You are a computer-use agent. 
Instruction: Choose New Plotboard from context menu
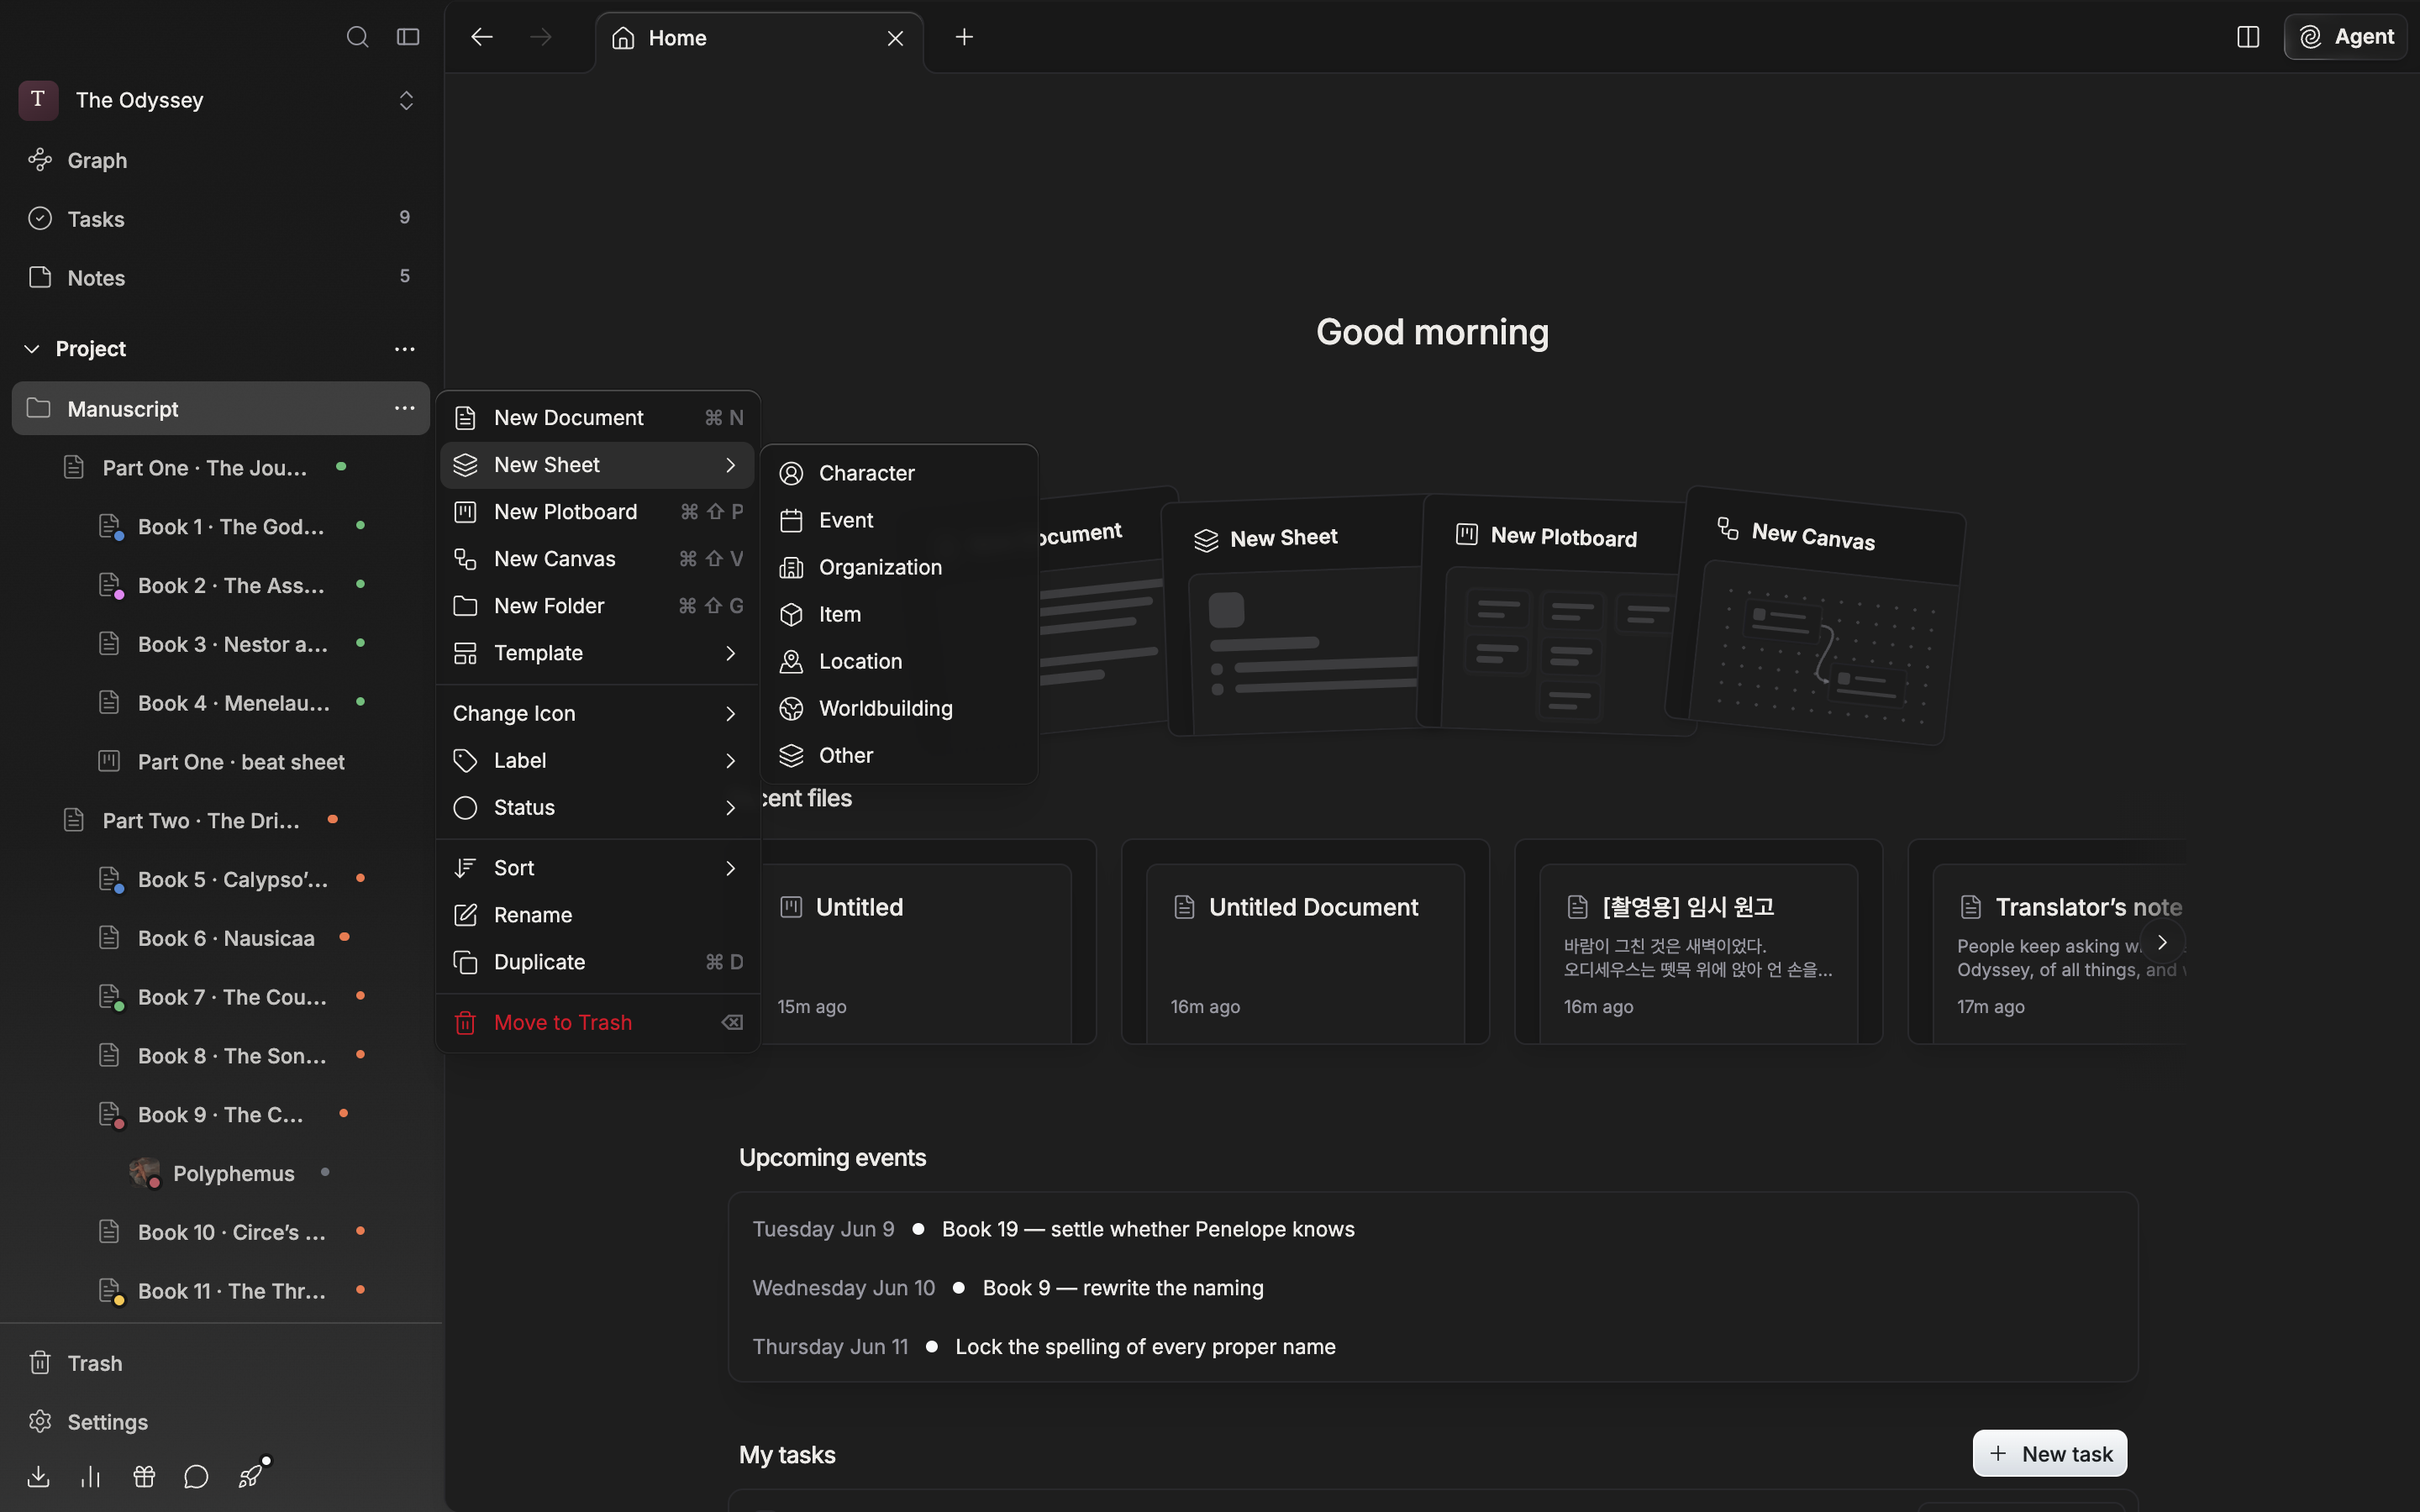coord(597,512)
